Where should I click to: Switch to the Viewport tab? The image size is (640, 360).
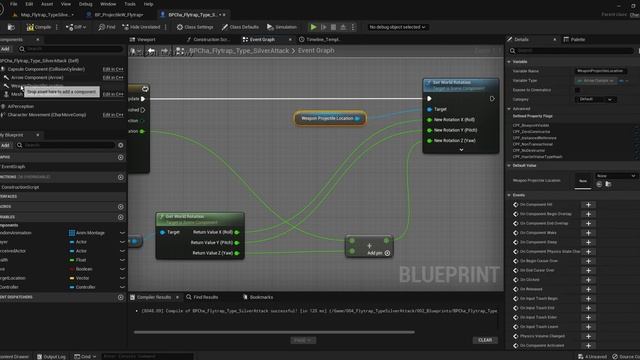point(143,40)
